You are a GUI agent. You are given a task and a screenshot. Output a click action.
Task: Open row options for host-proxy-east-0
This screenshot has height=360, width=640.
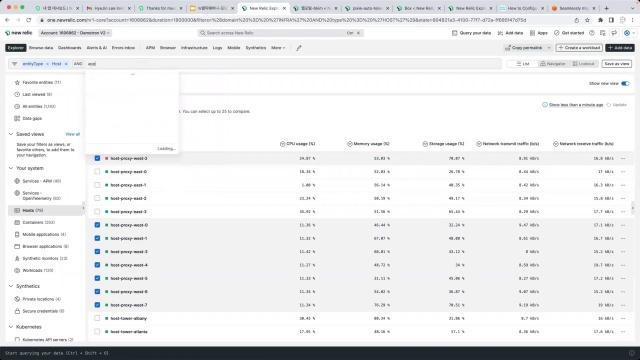[x=623, y=172]
